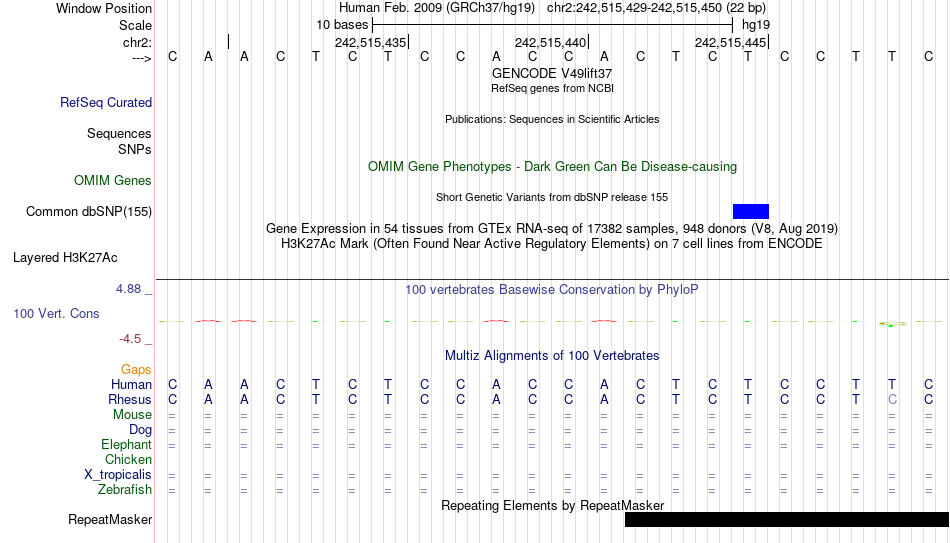Click the X_tropicalis species row label
Viewport: 950px width, 543px height.
(x=118, y=475)
